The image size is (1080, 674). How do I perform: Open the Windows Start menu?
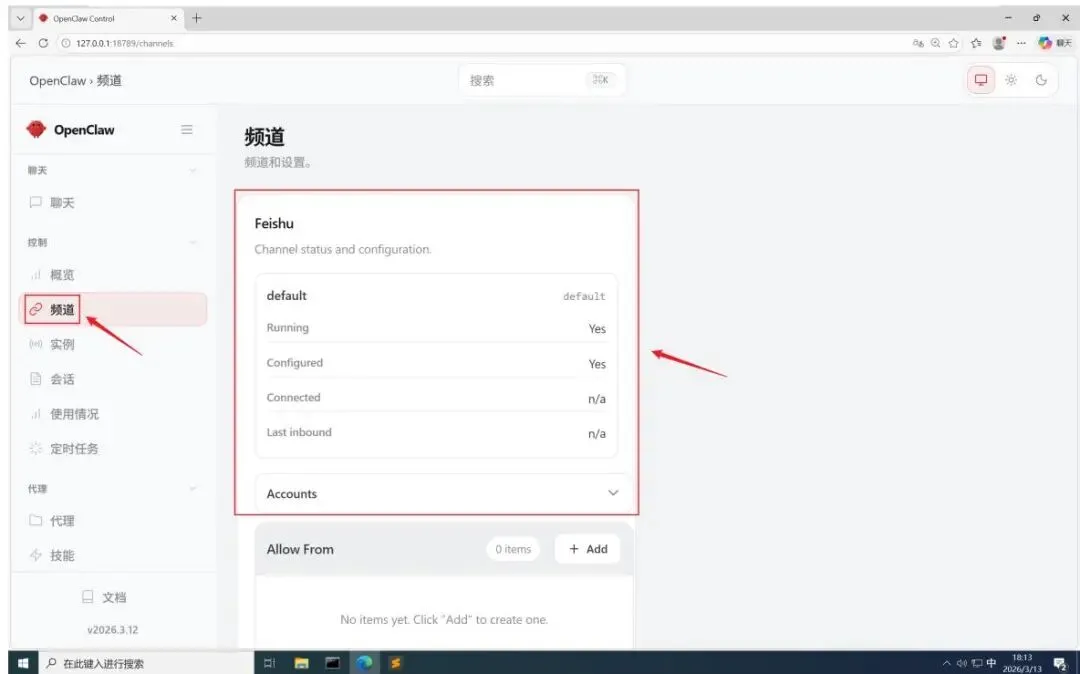(x=22, y=663)
